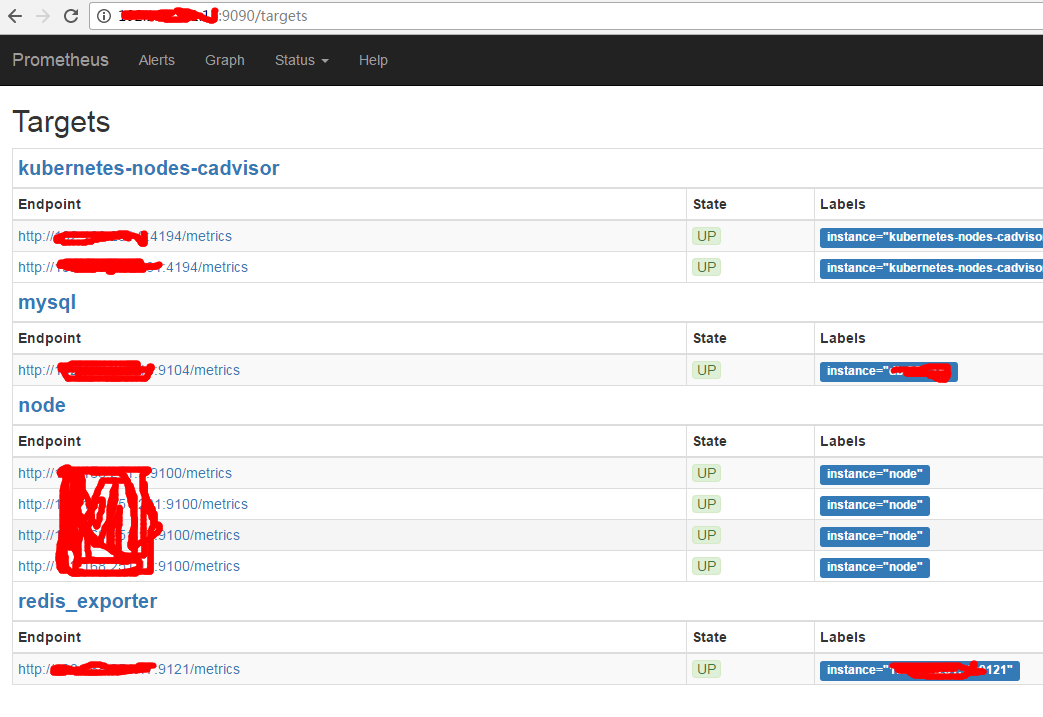Click the redis_exporter instance label badge
This screenshot has width=1043, height=717.
[920, 670]
